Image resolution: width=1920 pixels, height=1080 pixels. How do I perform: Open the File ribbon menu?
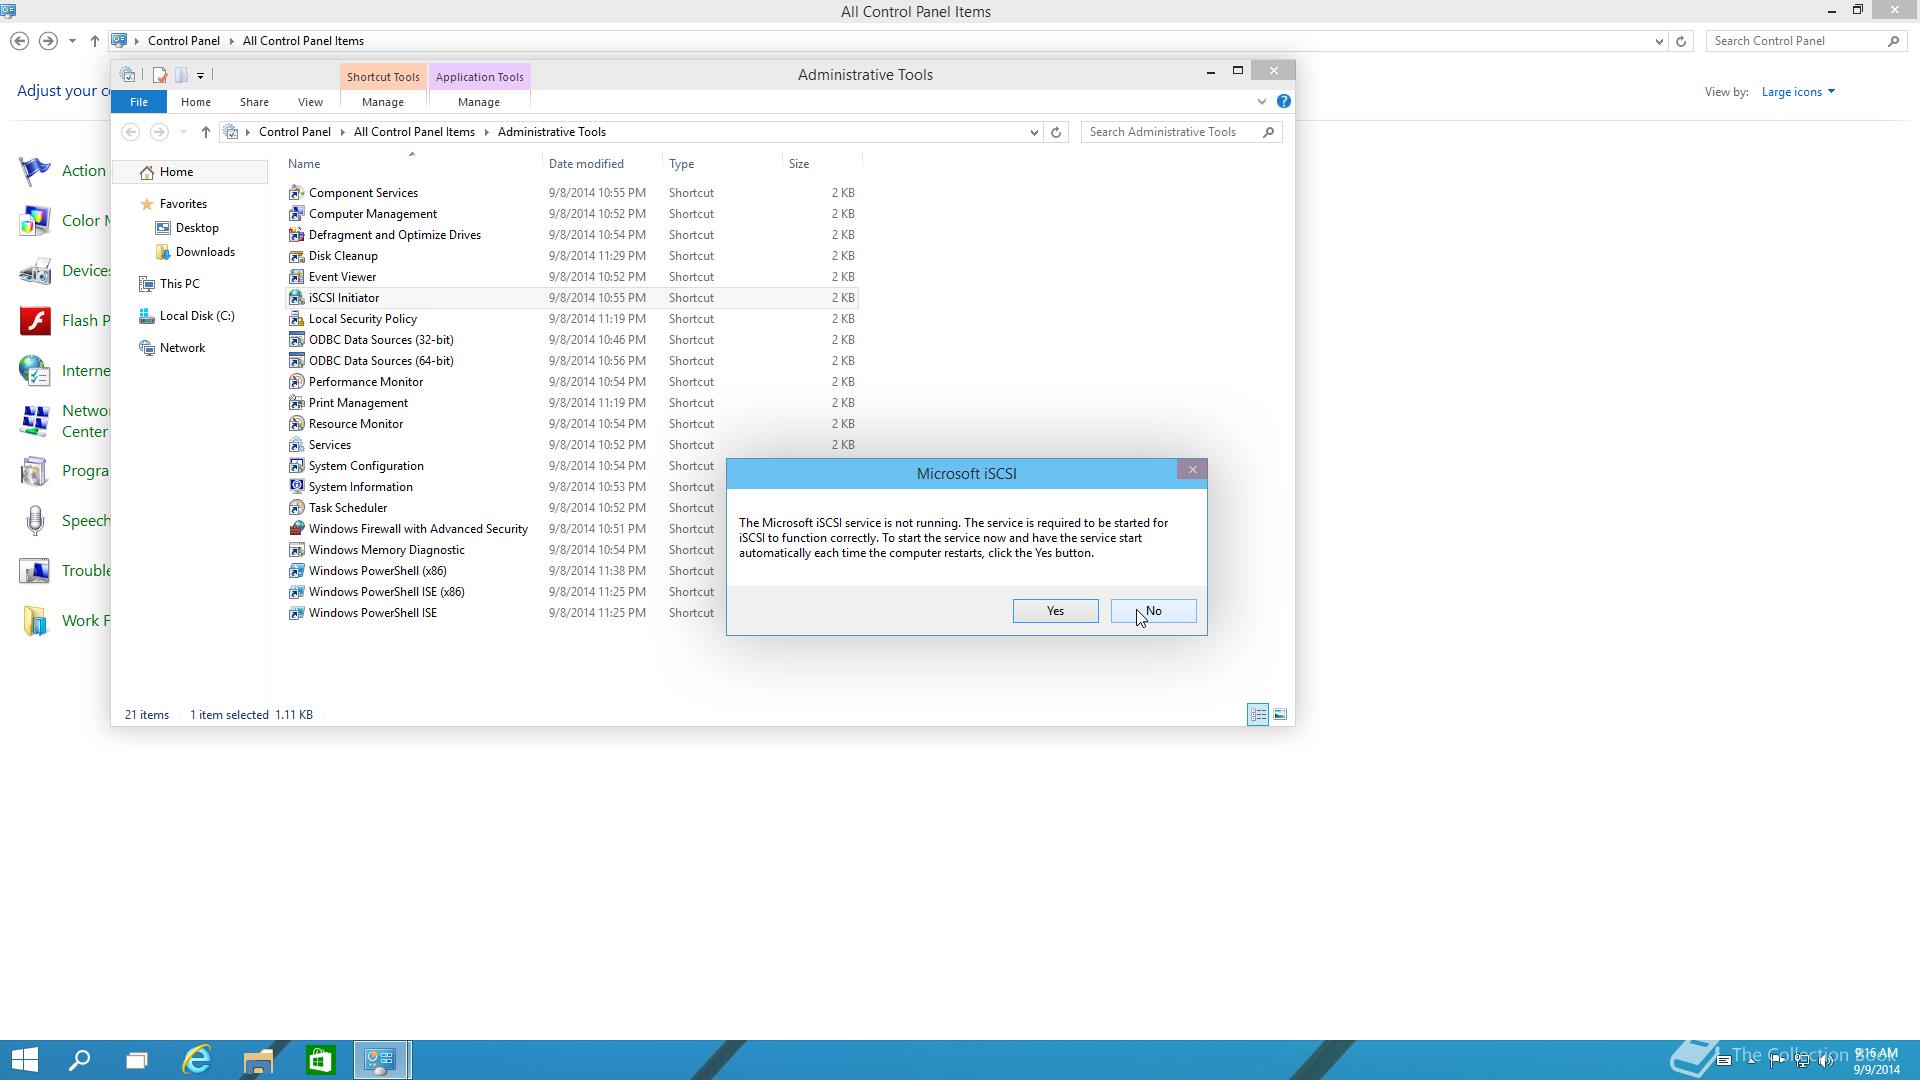(139, 102)
